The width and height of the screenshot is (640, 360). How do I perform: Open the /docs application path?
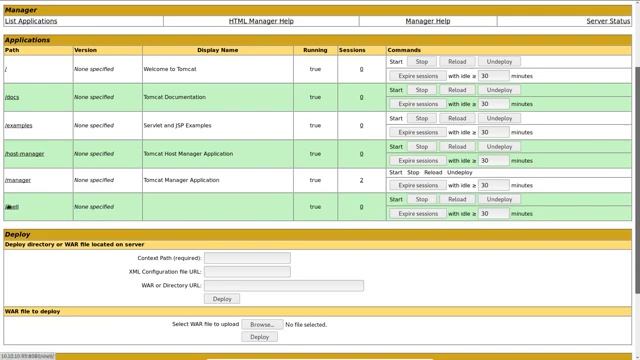12,97
